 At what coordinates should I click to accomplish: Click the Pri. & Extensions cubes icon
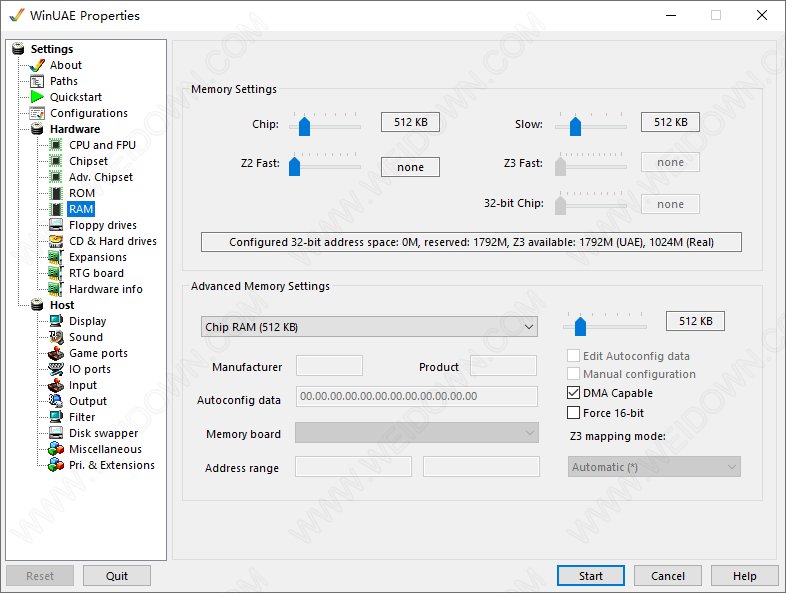tap(56, 465)
